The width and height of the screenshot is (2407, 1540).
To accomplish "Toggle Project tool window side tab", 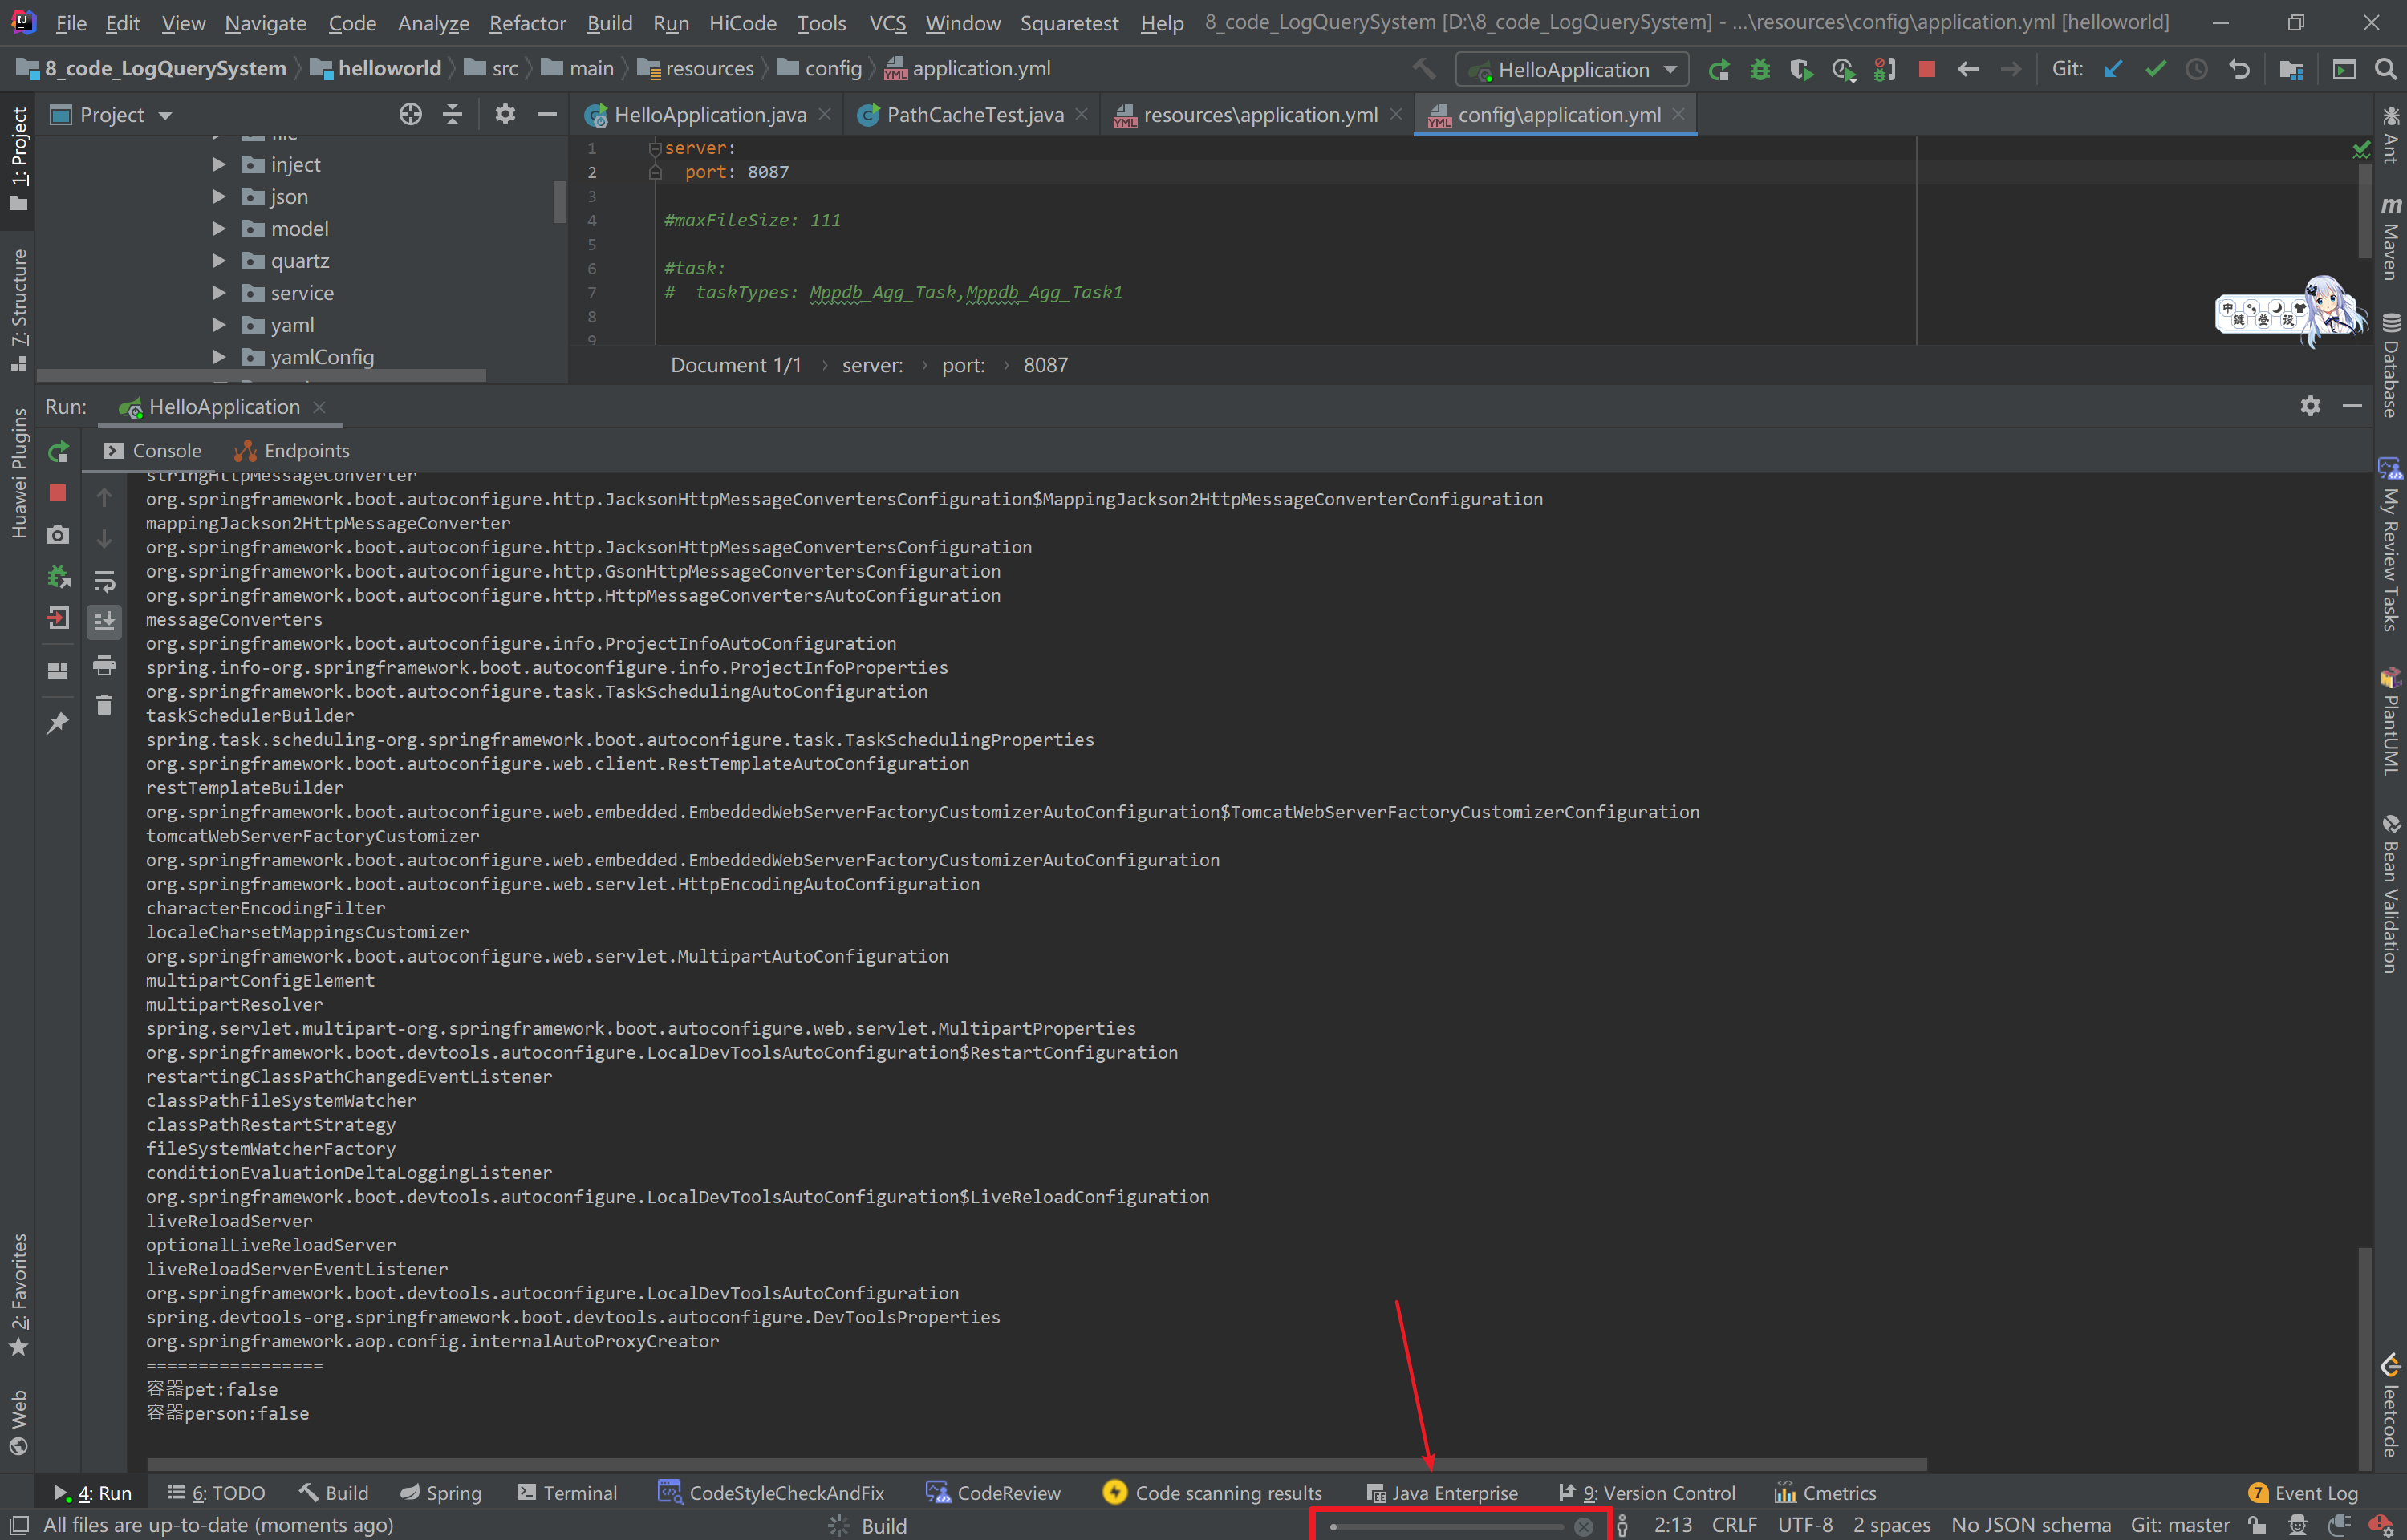I will [x=18, y=158].
